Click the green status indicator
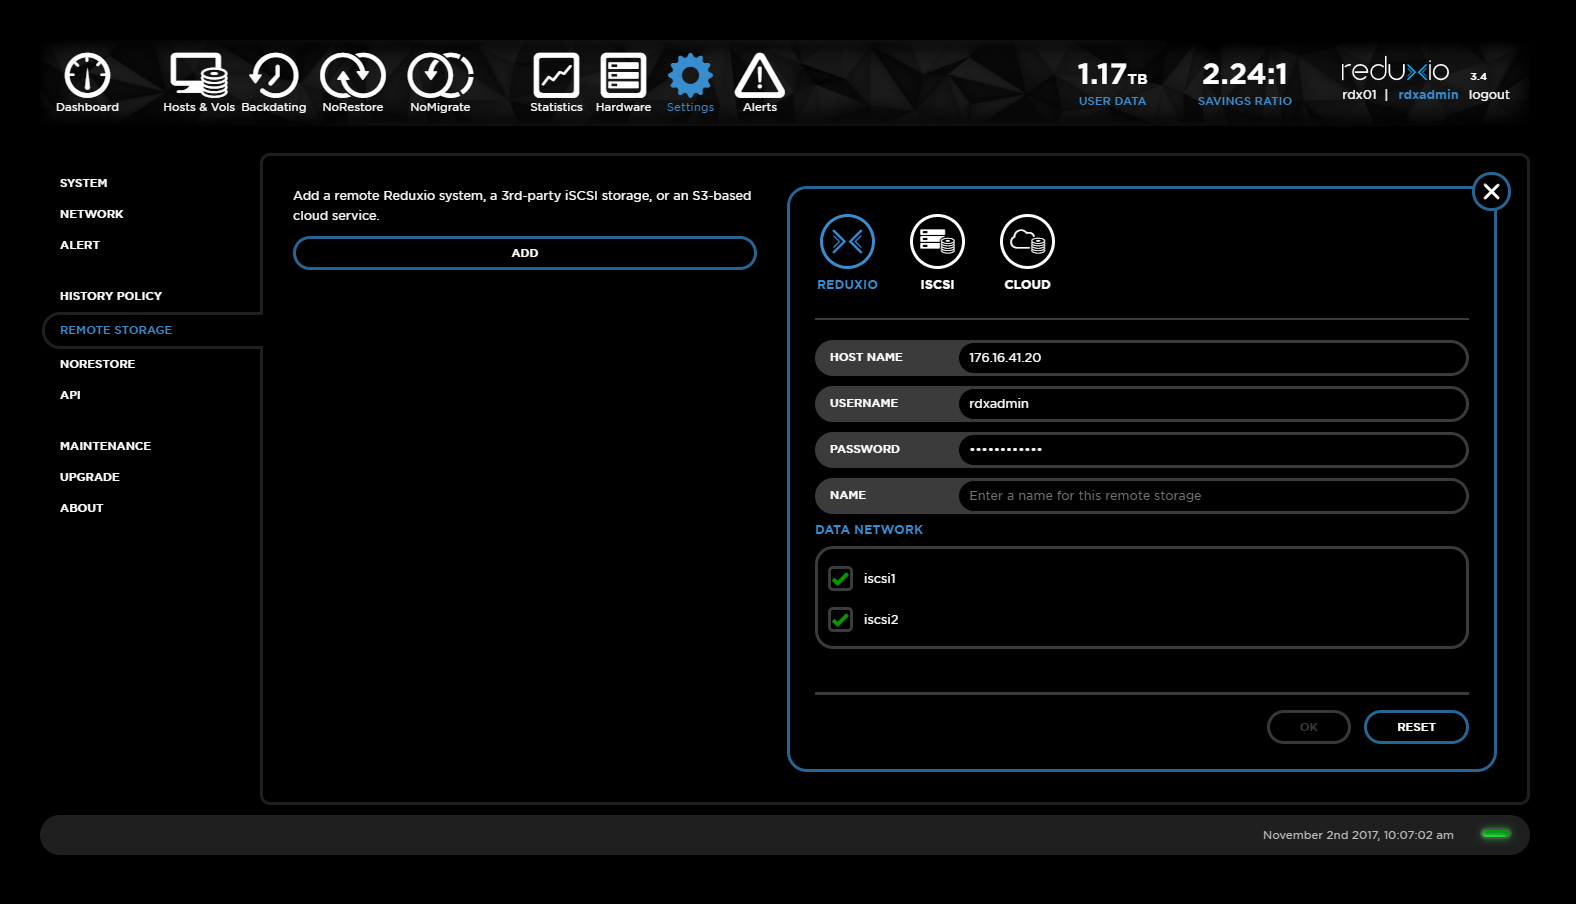 pyautogui.click(x=1496, y=833)
